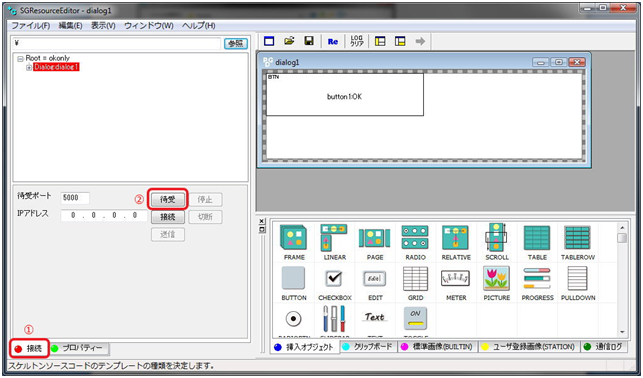
Task: Open the ヘルプ(H) menu
Action: point(199,25)
